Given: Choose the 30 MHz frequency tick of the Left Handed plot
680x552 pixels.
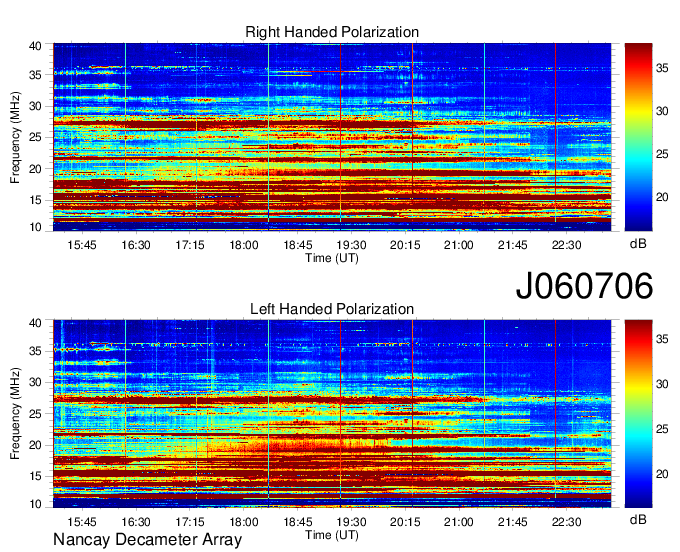Looking at the screenshot, I should [35, 382].
